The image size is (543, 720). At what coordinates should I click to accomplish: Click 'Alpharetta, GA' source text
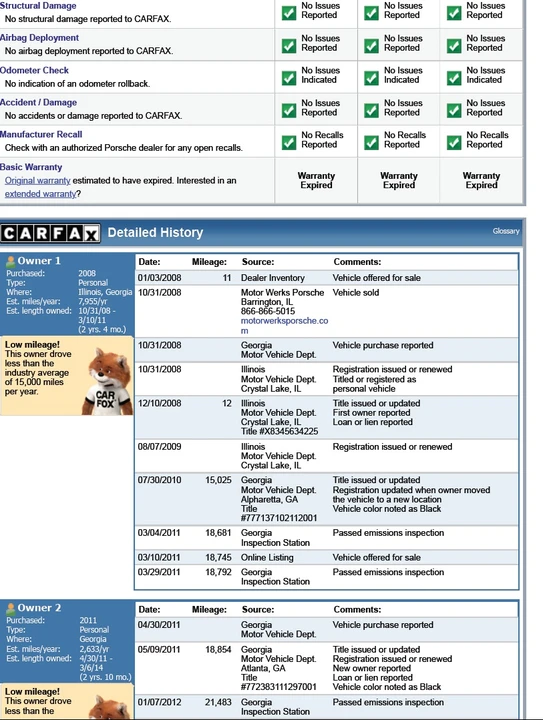click(x=269, y=499)
